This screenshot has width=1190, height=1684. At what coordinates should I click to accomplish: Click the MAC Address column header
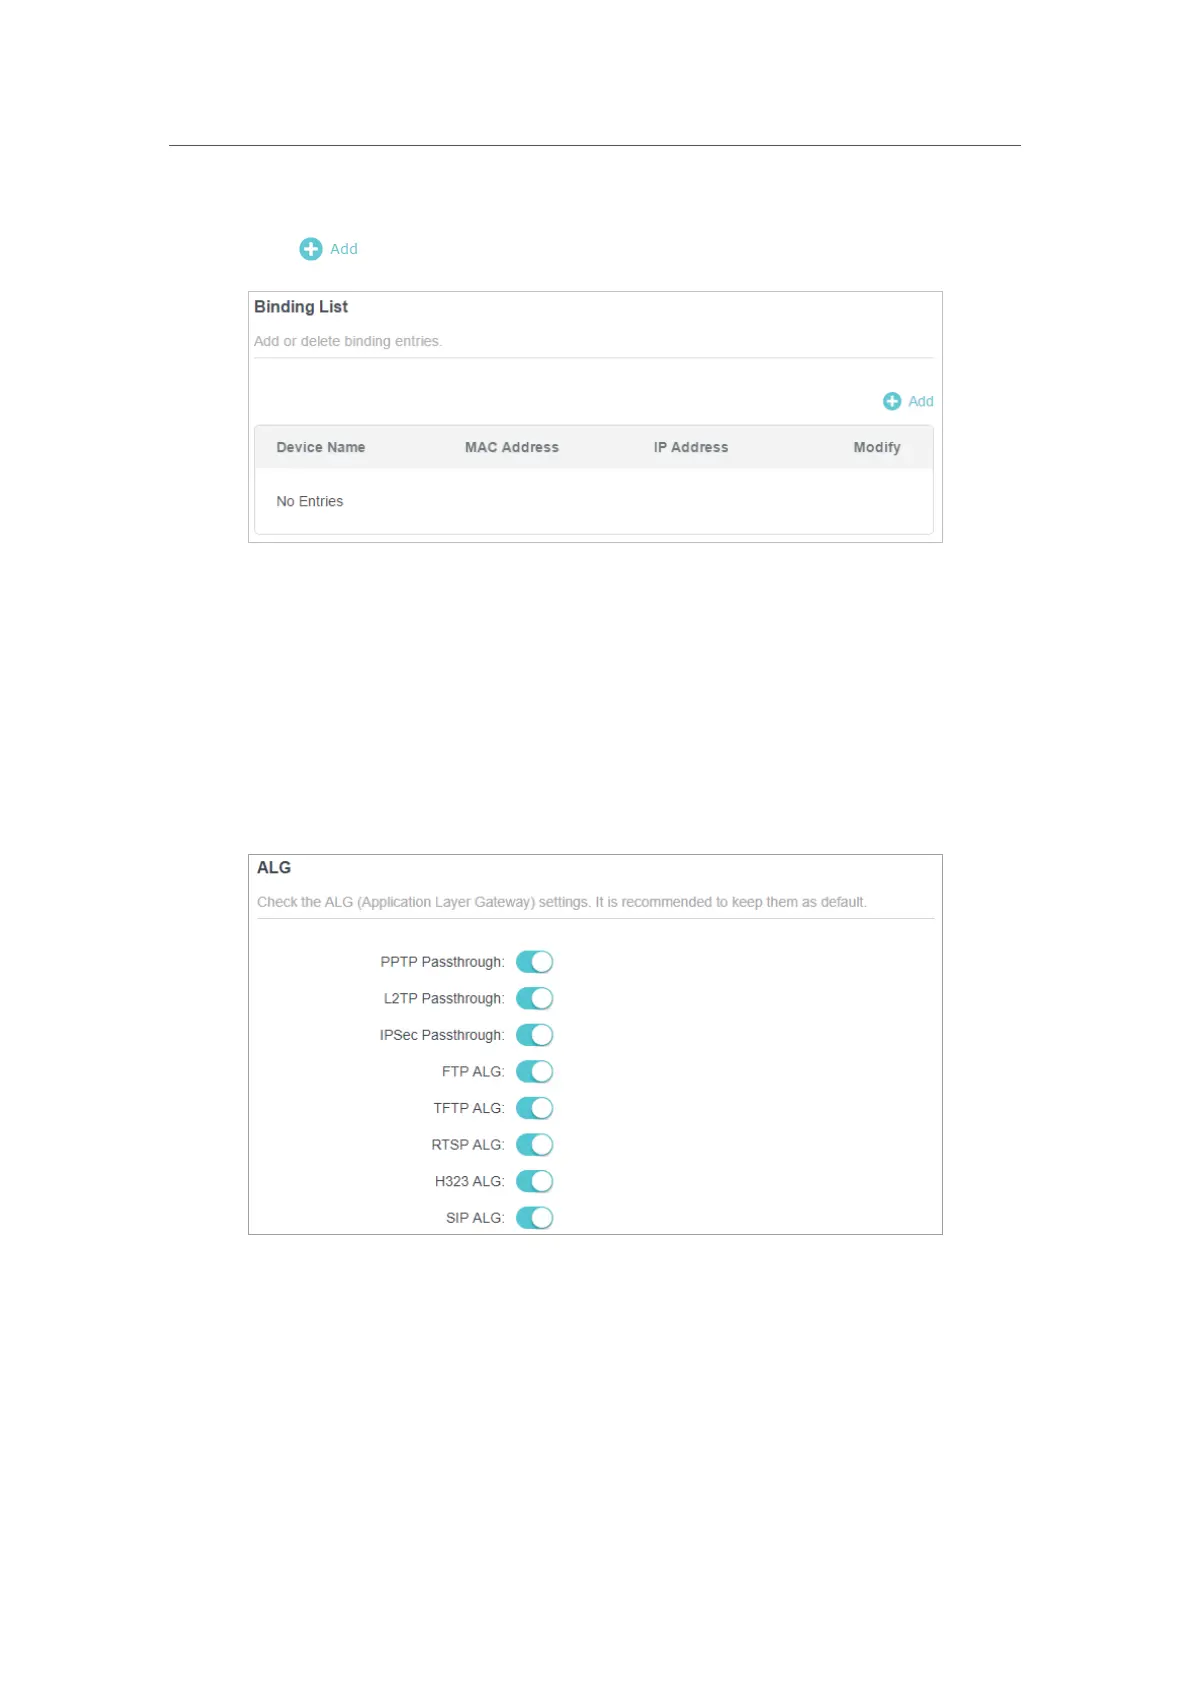512,447
